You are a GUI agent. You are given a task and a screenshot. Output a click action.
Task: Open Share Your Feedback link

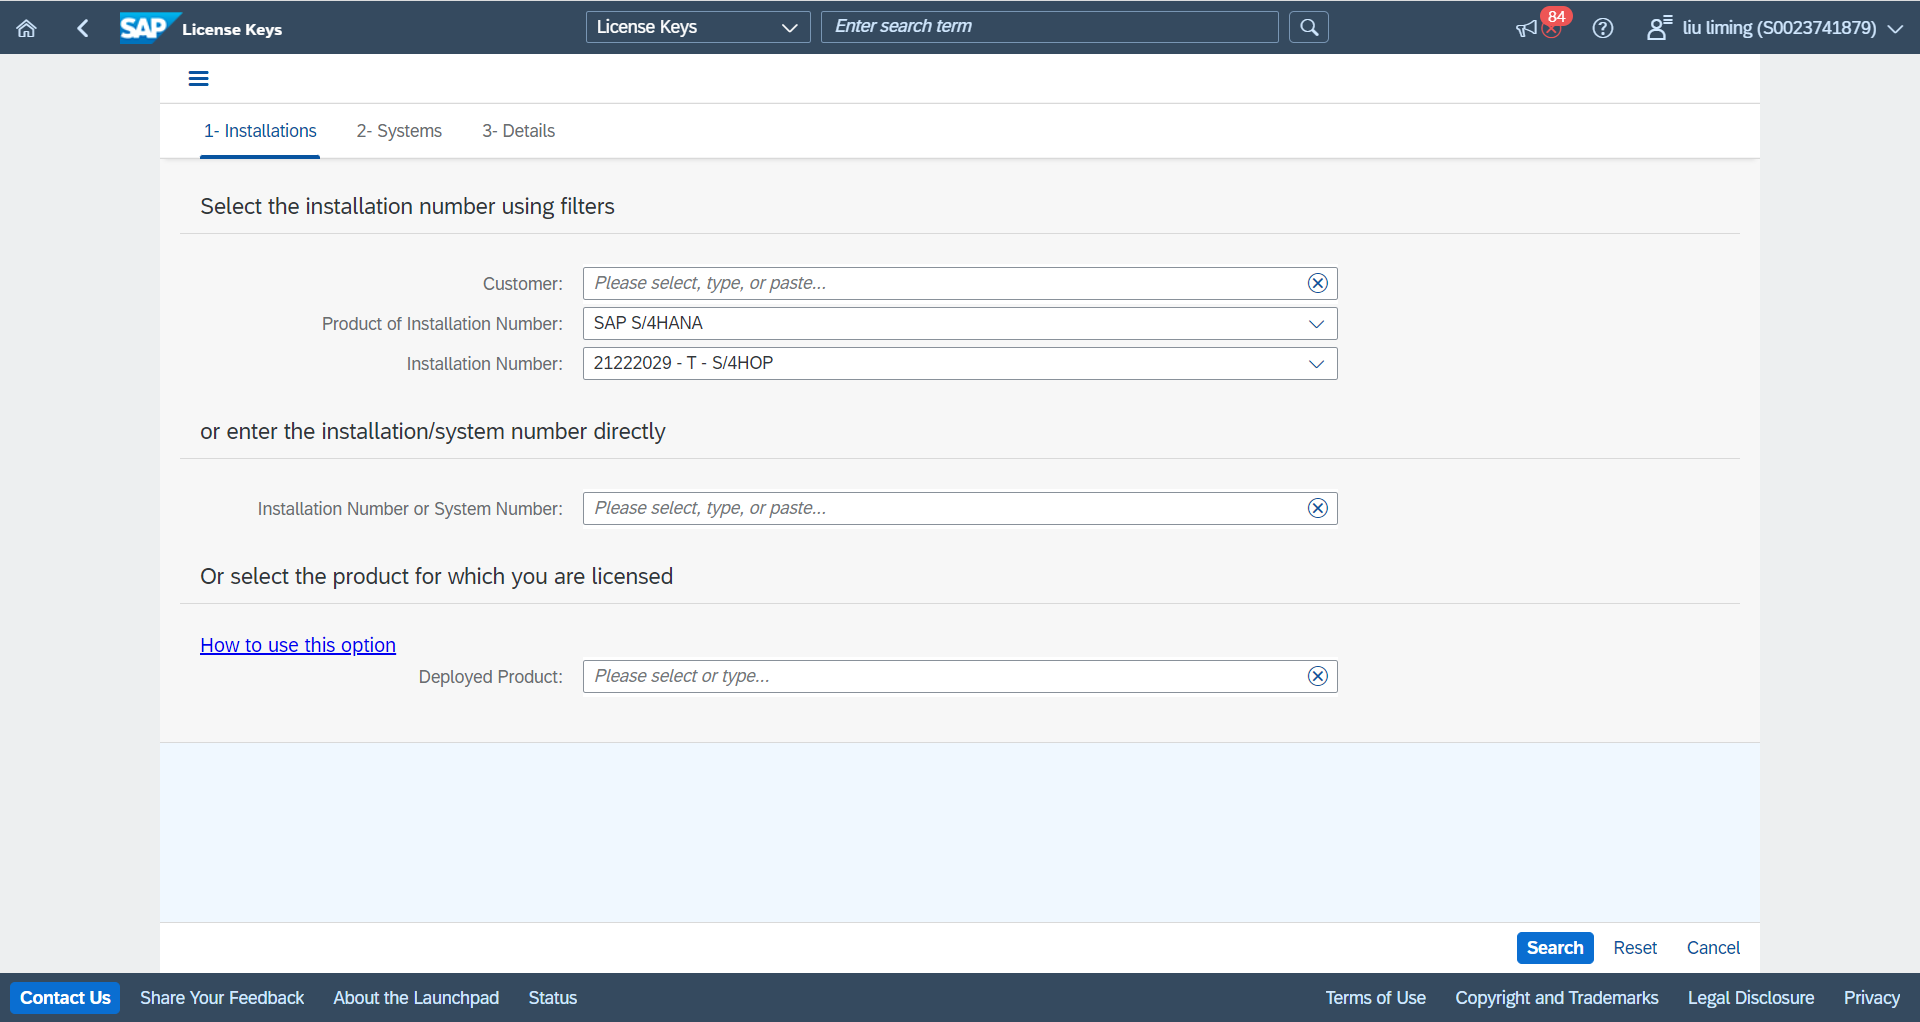click(x=222, y=998)
